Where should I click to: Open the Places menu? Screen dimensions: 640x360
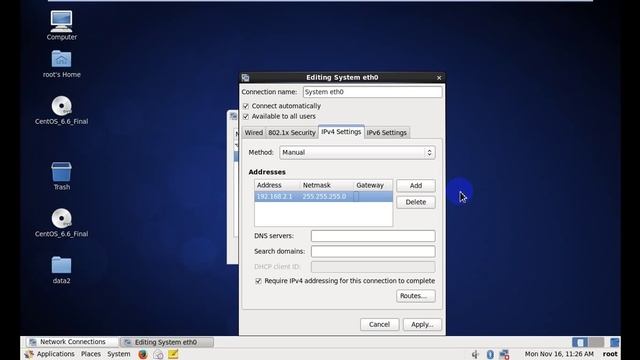[91, 354]
